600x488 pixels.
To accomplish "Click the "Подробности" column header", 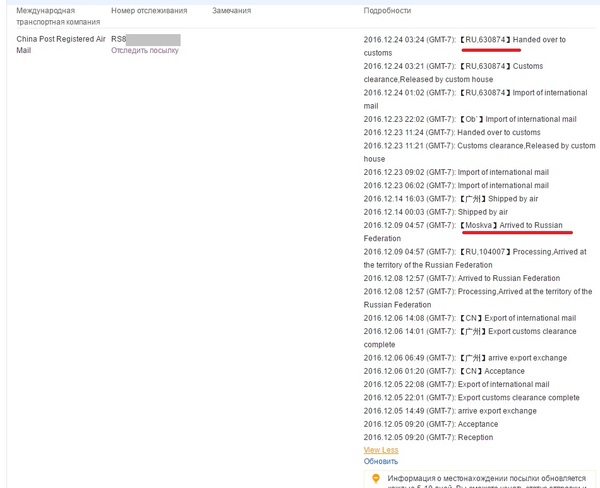I will point(387,11).
